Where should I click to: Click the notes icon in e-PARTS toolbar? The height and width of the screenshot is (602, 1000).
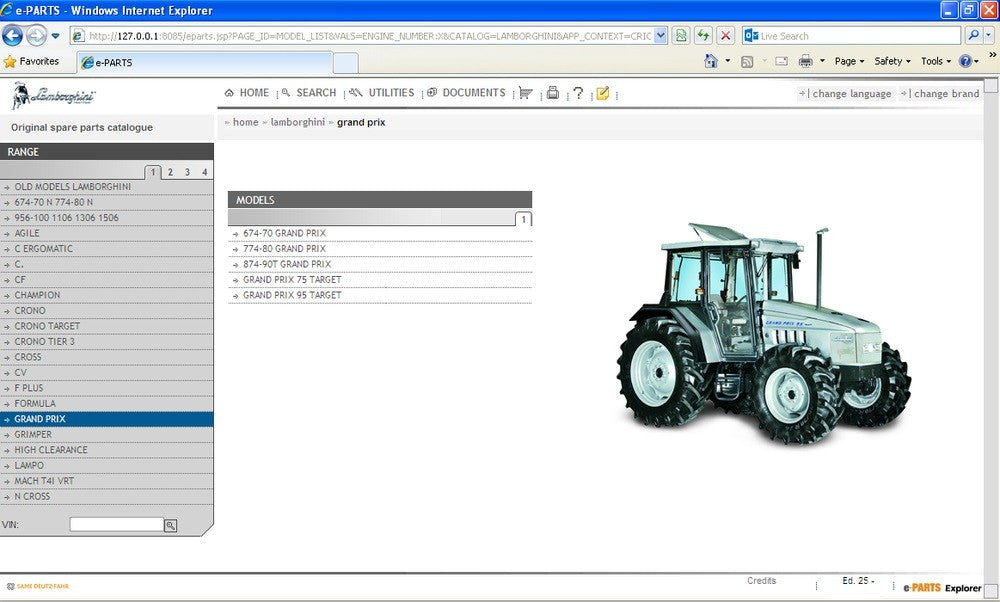[602, 93]
